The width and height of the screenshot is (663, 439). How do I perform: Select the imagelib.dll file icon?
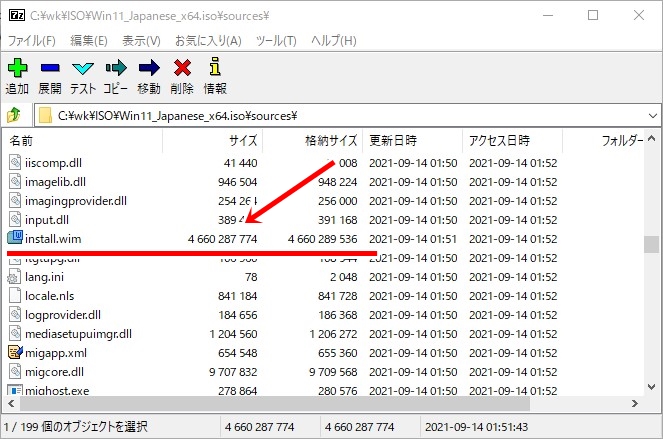point(15,181)
